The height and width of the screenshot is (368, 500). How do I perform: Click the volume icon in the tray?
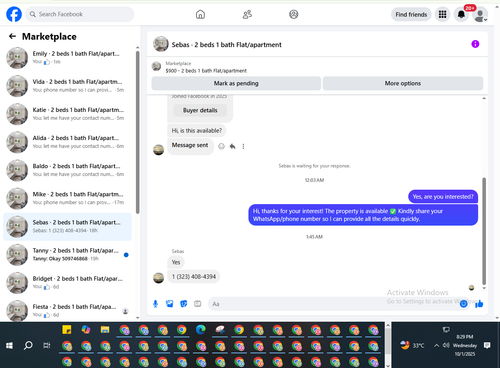(x=446, y=345)
